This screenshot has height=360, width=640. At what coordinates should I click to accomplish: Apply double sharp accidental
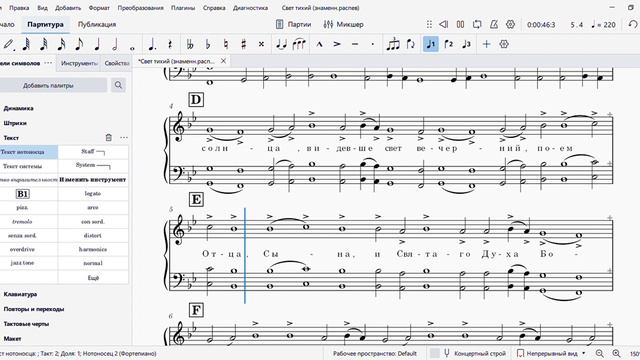[x=261, y=44]
